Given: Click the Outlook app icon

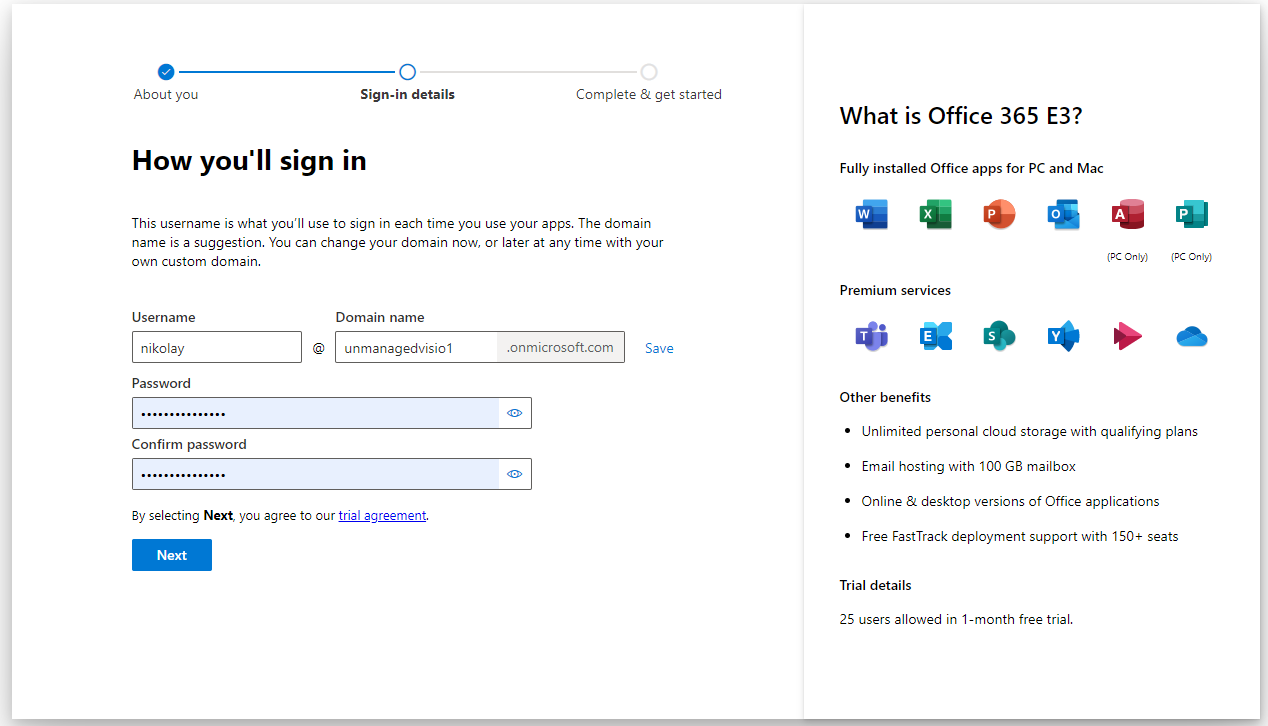Looking at the screenshot, I should coord(1064,214).
